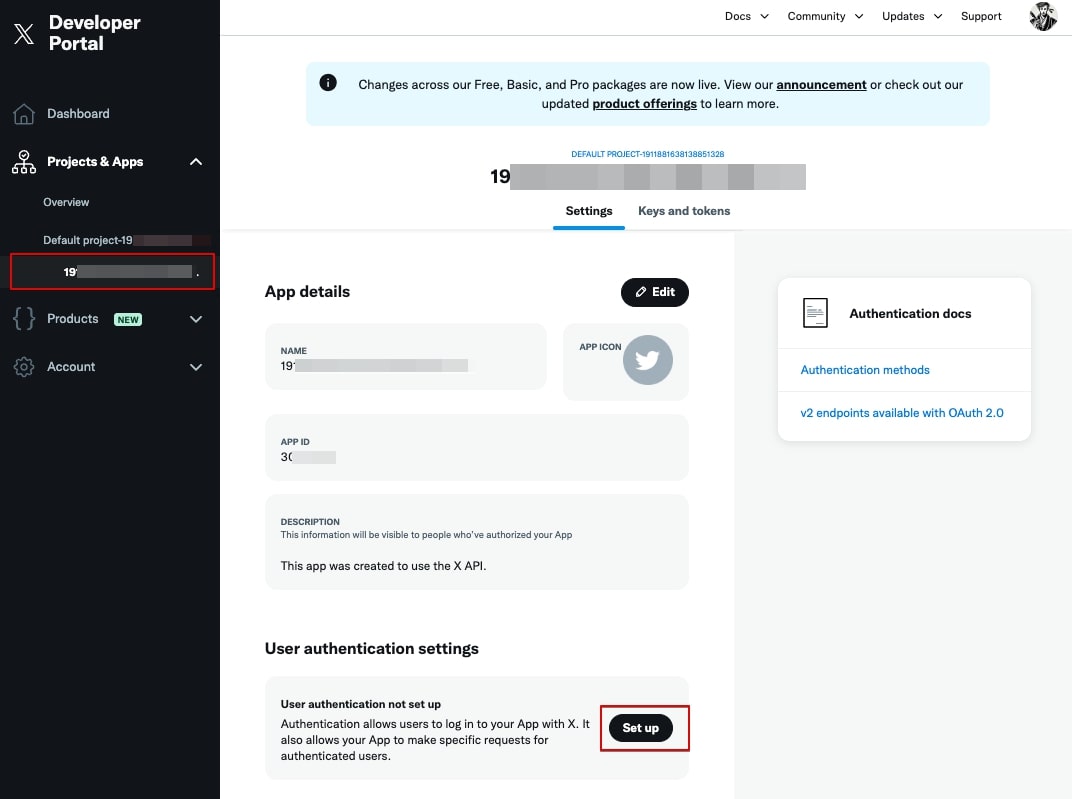Expand the Products section chevron
Image resolution: width=1072 pixels, height=799 pixels.
(x=196, y=319)
